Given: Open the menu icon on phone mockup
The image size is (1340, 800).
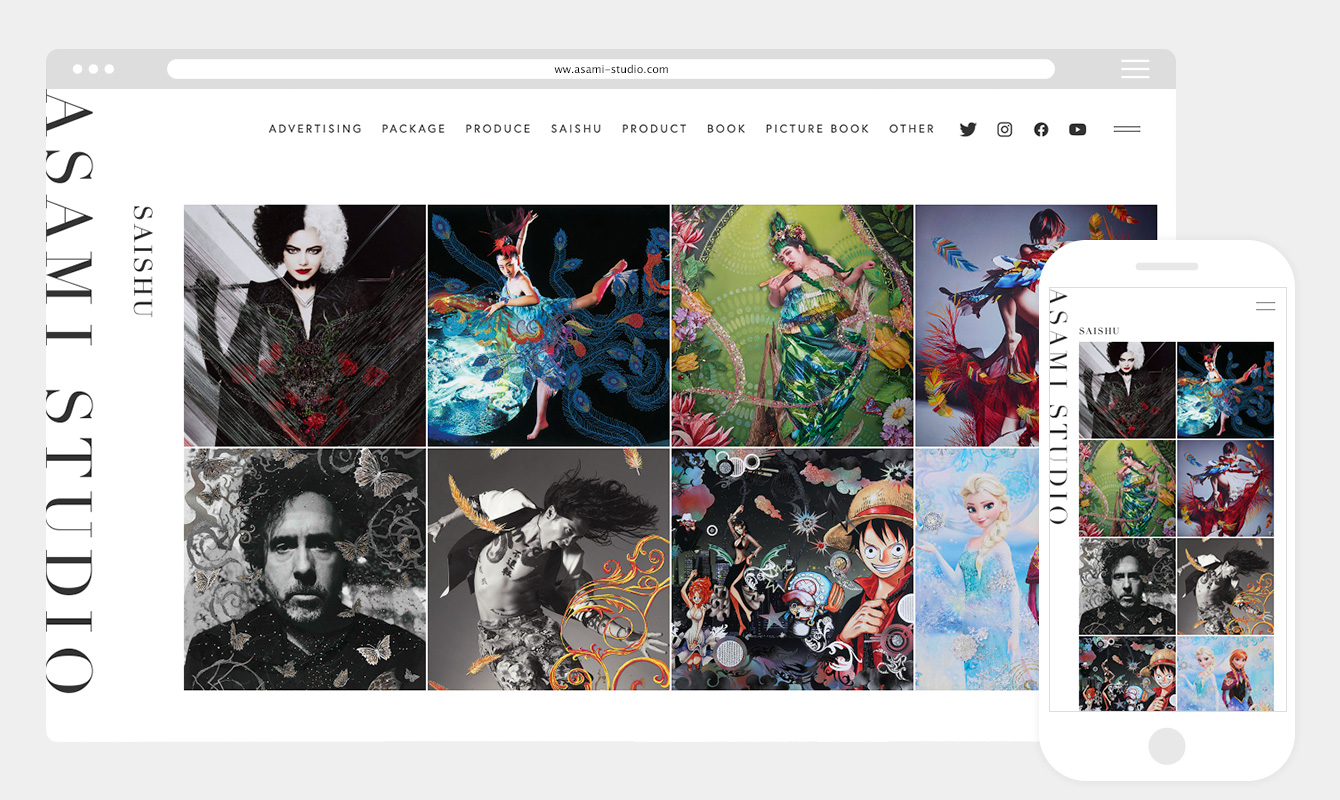Looking at the screenshot, I should coord(1266,306).
